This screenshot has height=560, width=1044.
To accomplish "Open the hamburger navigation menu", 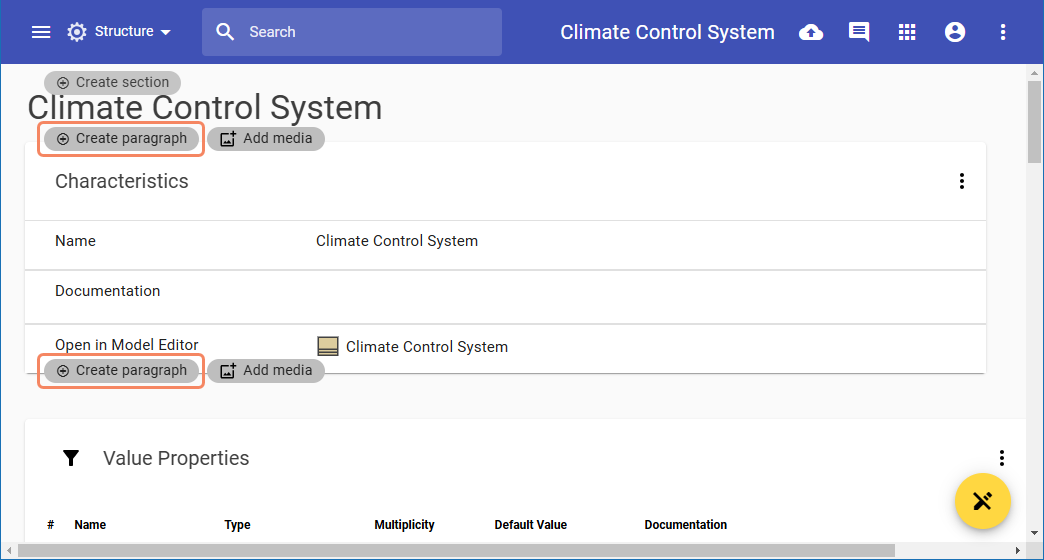I will tap(41, 32).
